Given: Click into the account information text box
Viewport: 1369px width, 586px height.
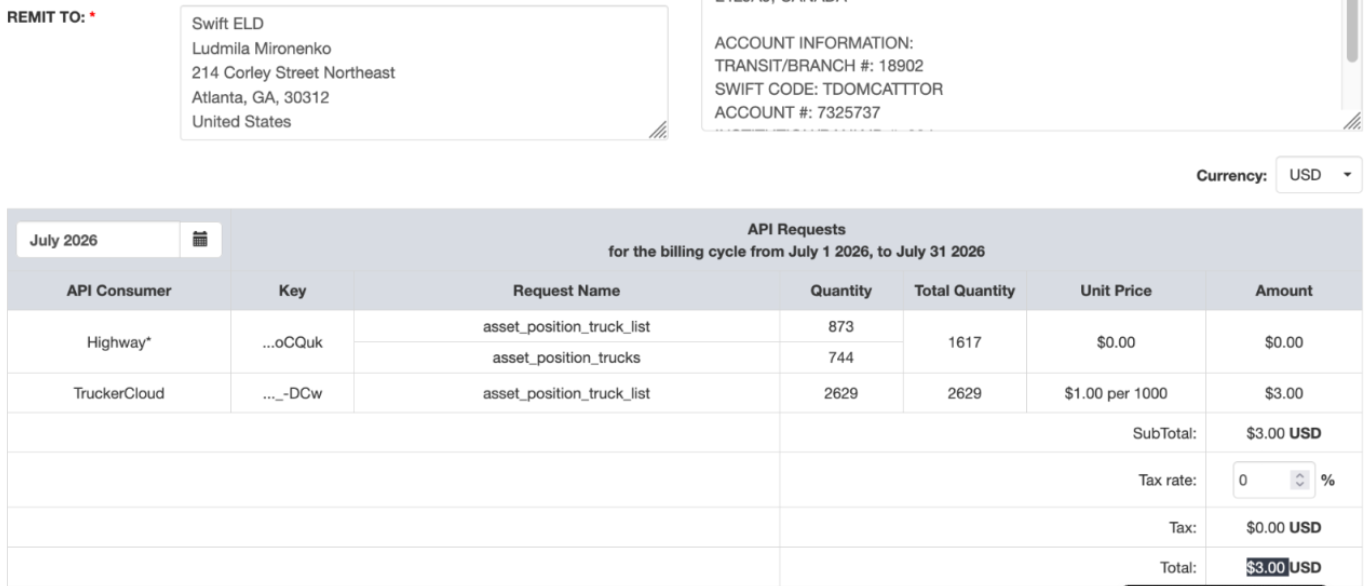Looking at the screenshot, I should 1031,65.
